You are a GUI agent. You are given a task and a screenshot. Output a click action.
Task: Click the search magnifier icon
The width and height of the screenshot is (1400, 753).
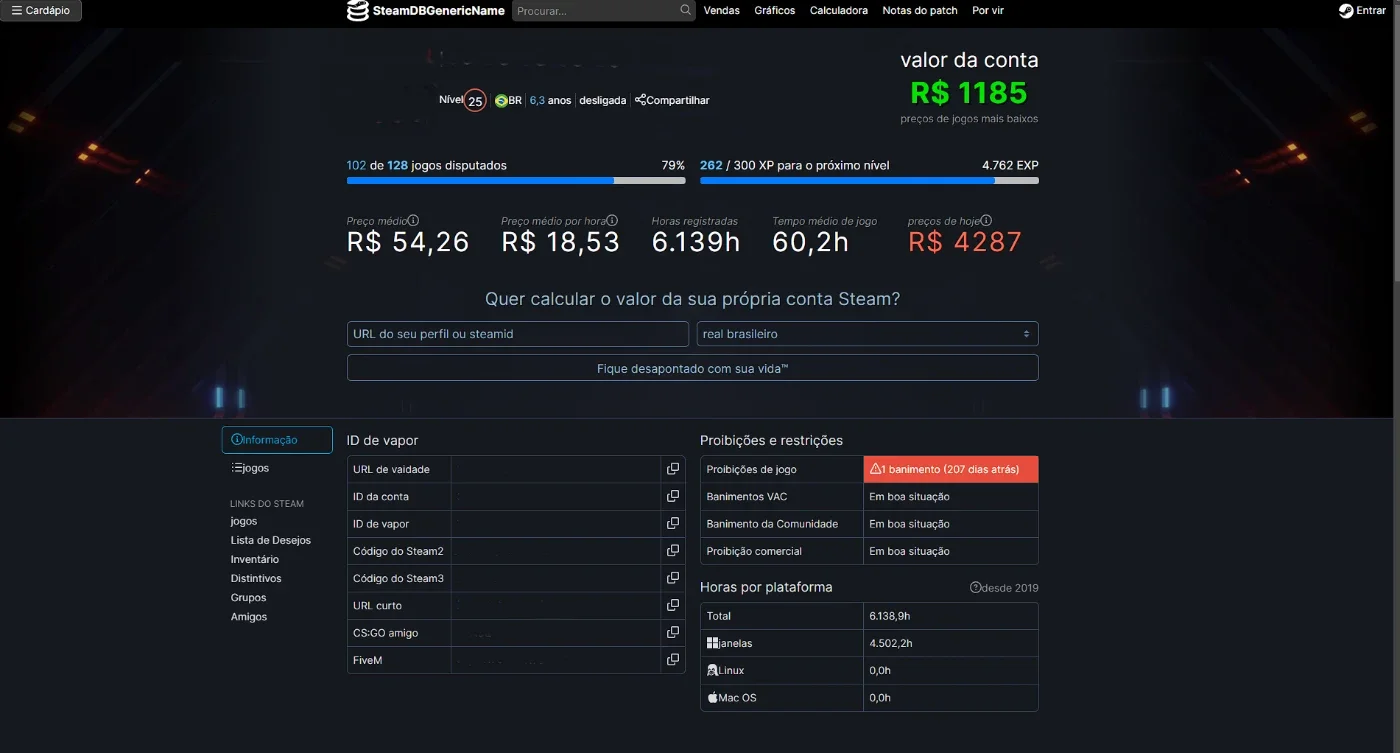(x=685, y=10)
